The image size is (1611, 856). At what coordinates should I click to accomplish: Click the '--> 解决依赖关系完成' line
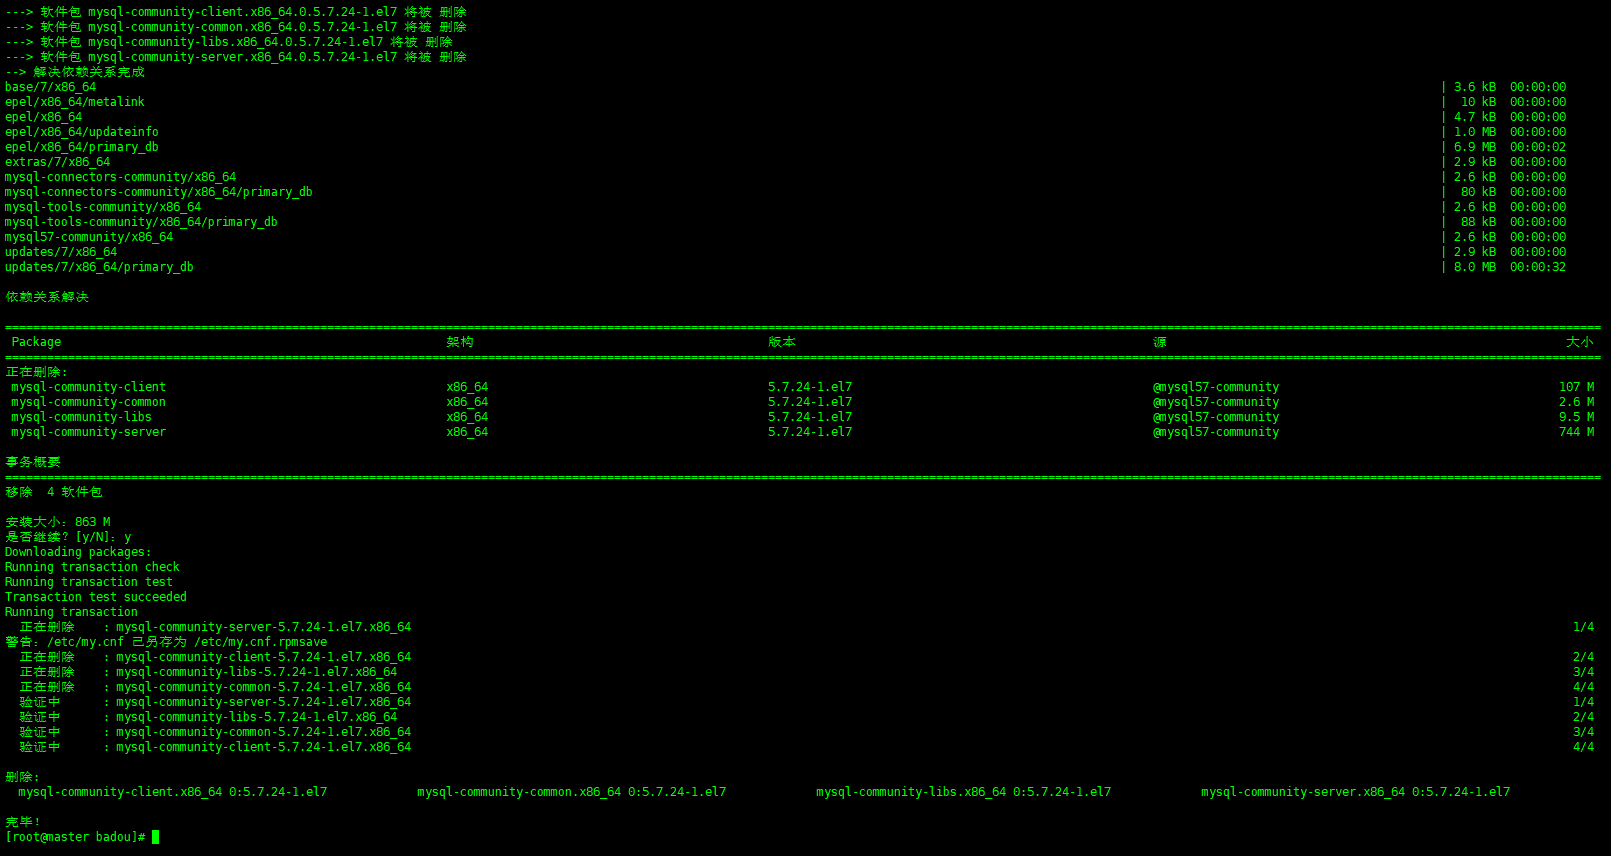[x=75, y=72]
